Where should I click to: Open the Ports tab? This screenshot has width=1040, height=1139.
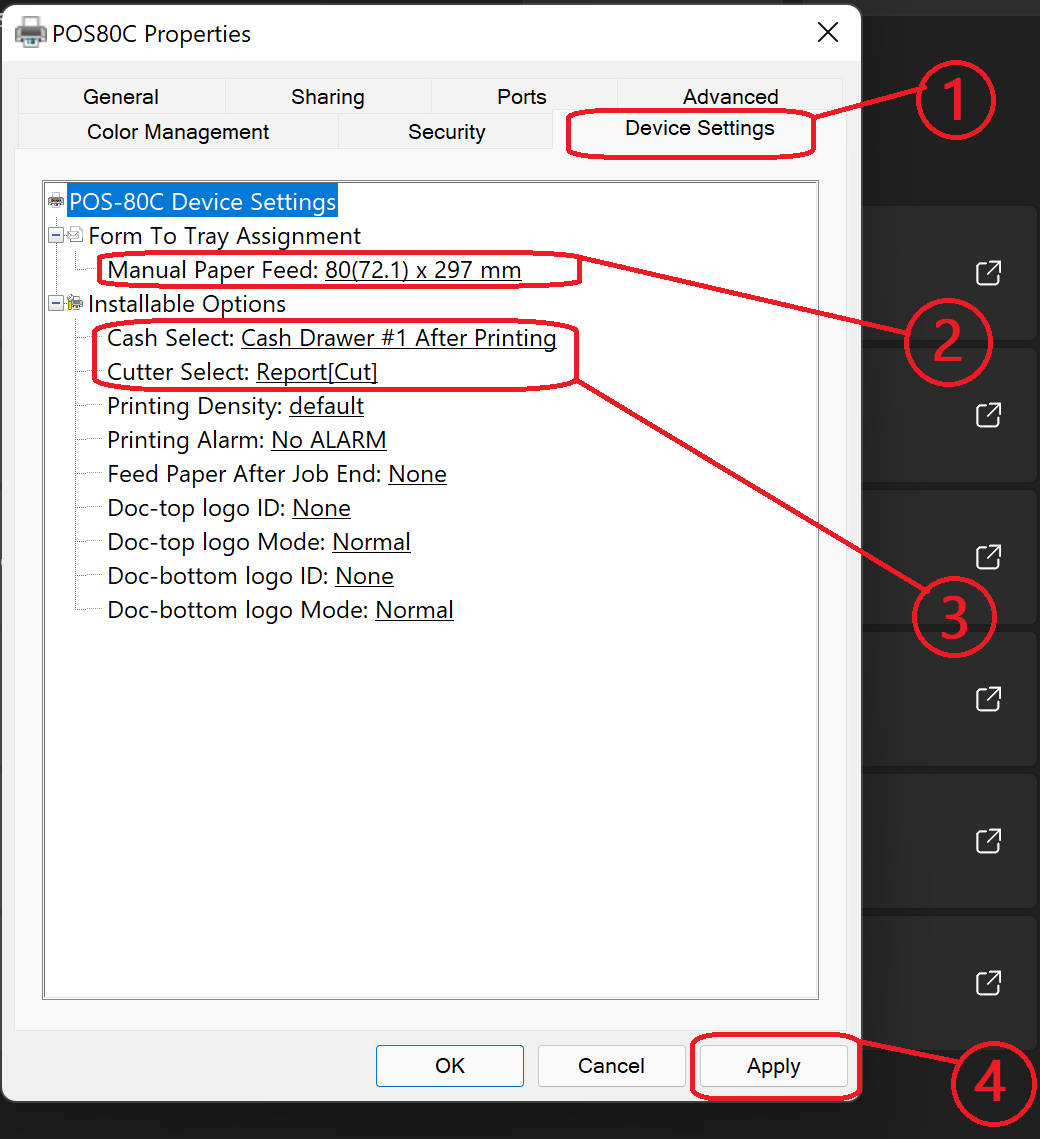point(522,97)
